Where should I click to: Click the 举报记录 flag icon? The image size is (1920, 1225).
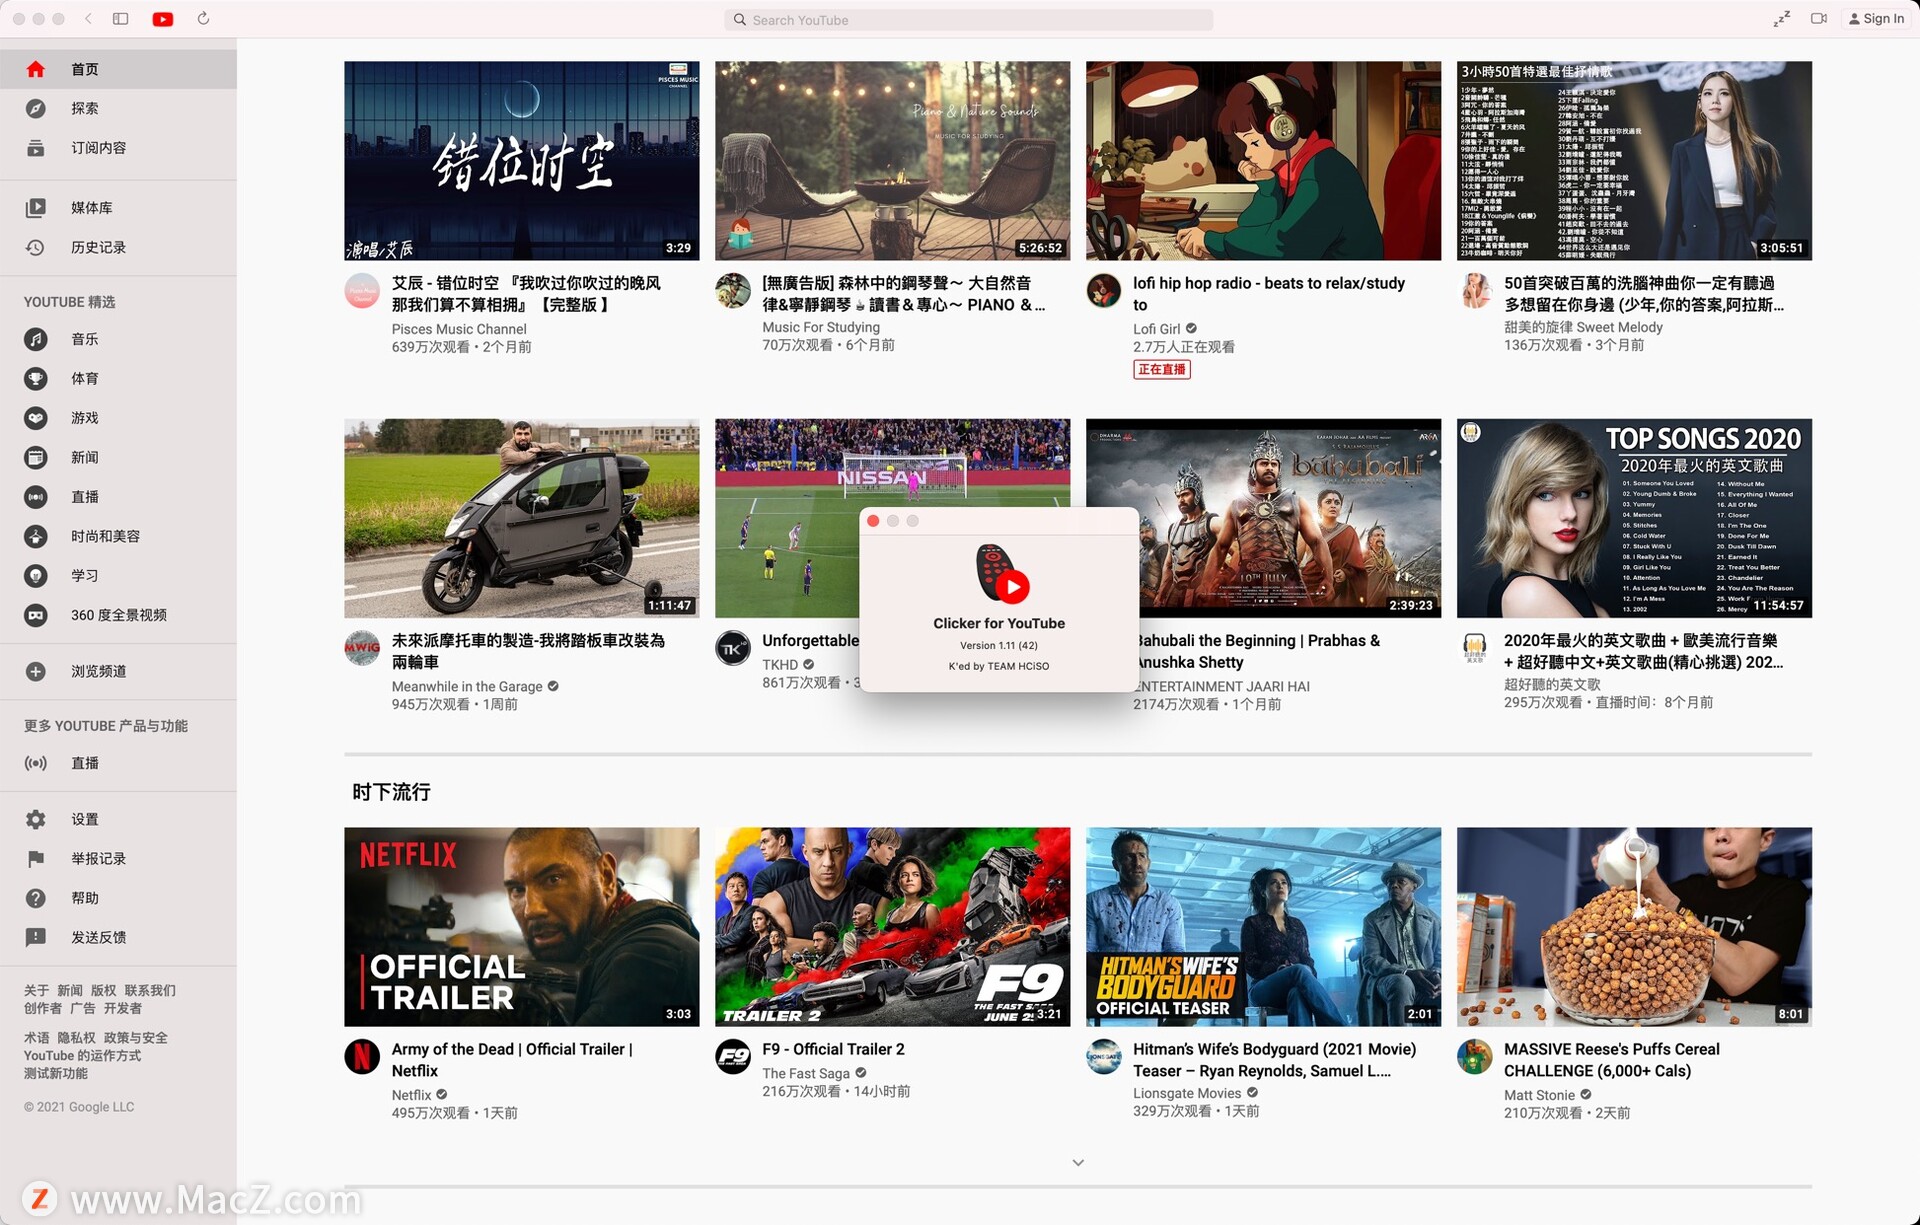click(x=36, y=859)
